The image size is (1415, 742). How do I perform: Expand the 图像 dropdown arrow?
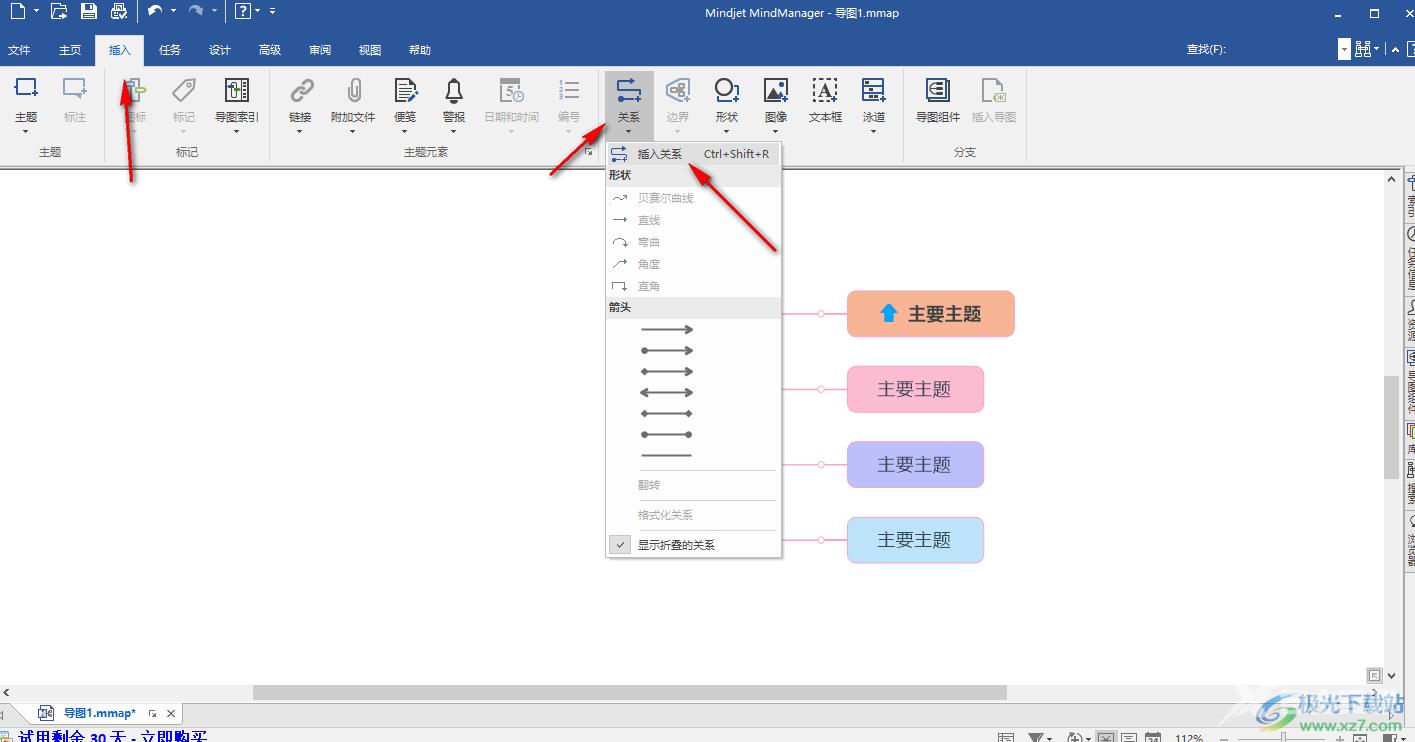[776, 131]
